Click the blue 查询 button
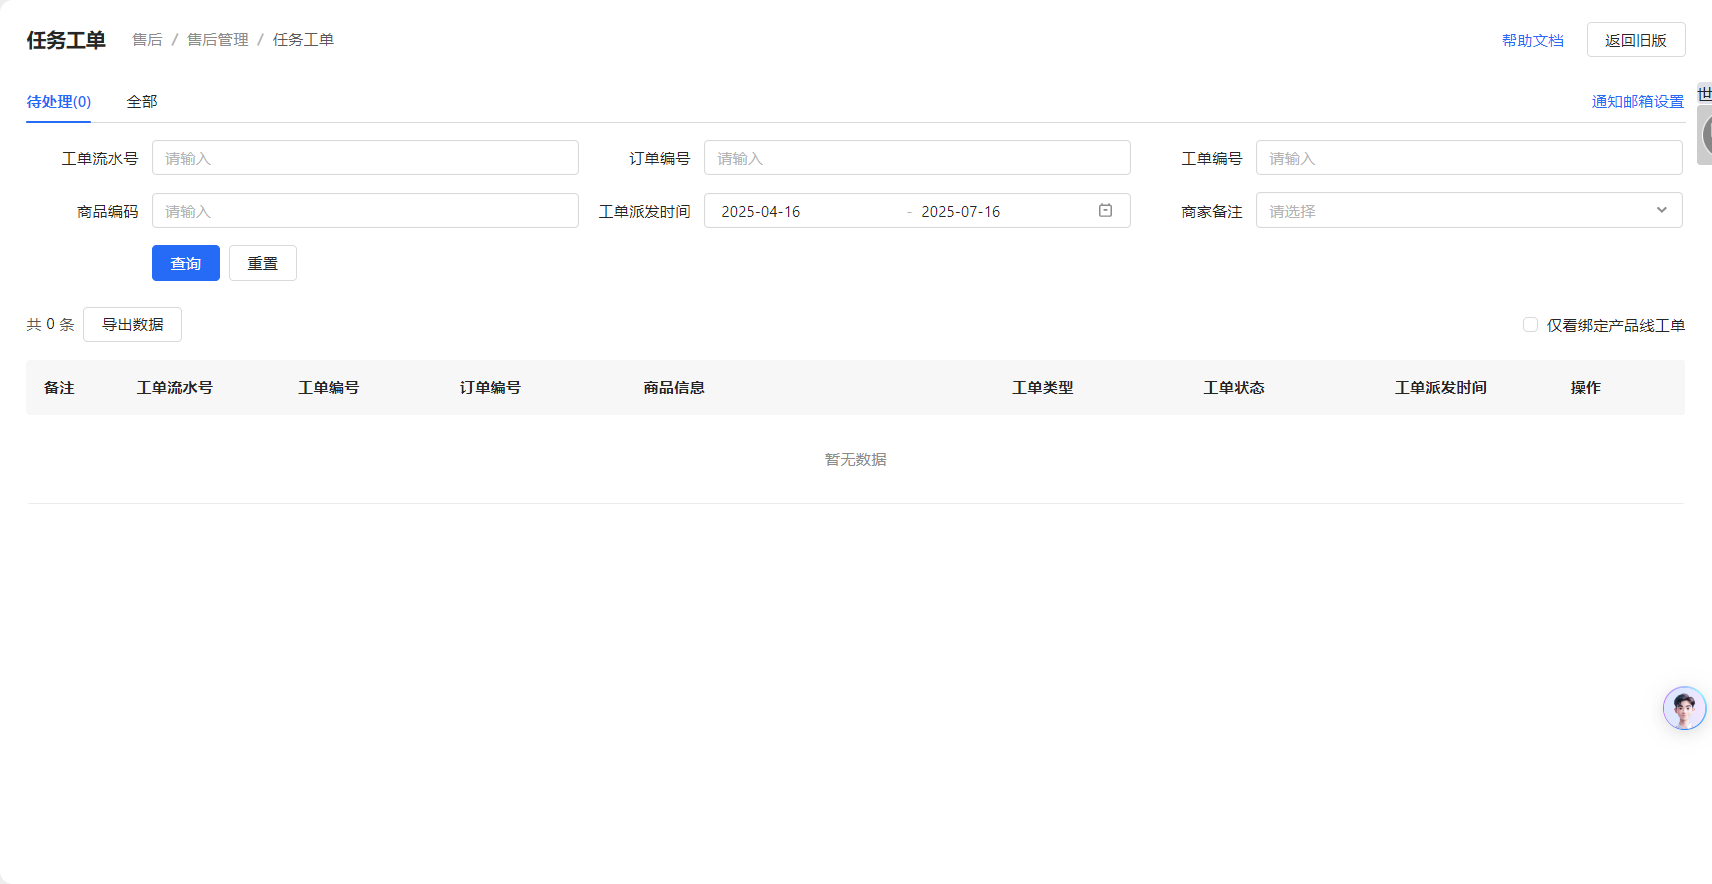The height and width of the screenshot is (884, 1712). click(186, 263)
